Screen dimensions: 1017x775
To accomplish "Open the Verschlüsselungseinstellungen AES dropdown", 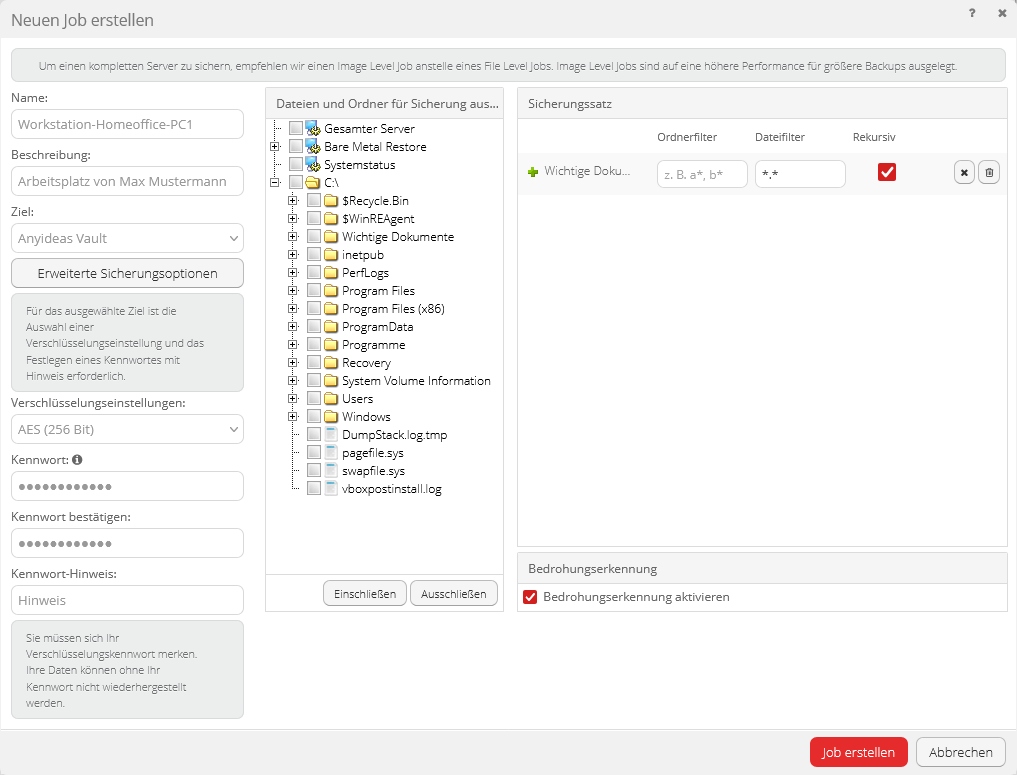I will (127, 430).
